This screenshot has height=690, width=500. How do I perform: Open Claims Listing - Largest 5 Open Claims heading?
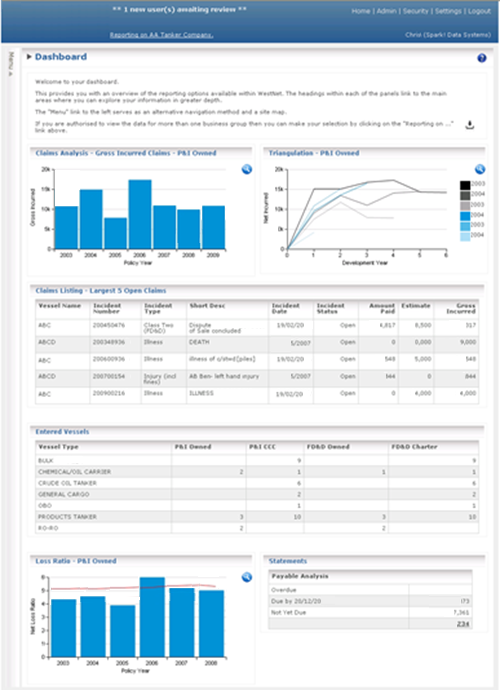pyautogui.click(x=101, y=290)
